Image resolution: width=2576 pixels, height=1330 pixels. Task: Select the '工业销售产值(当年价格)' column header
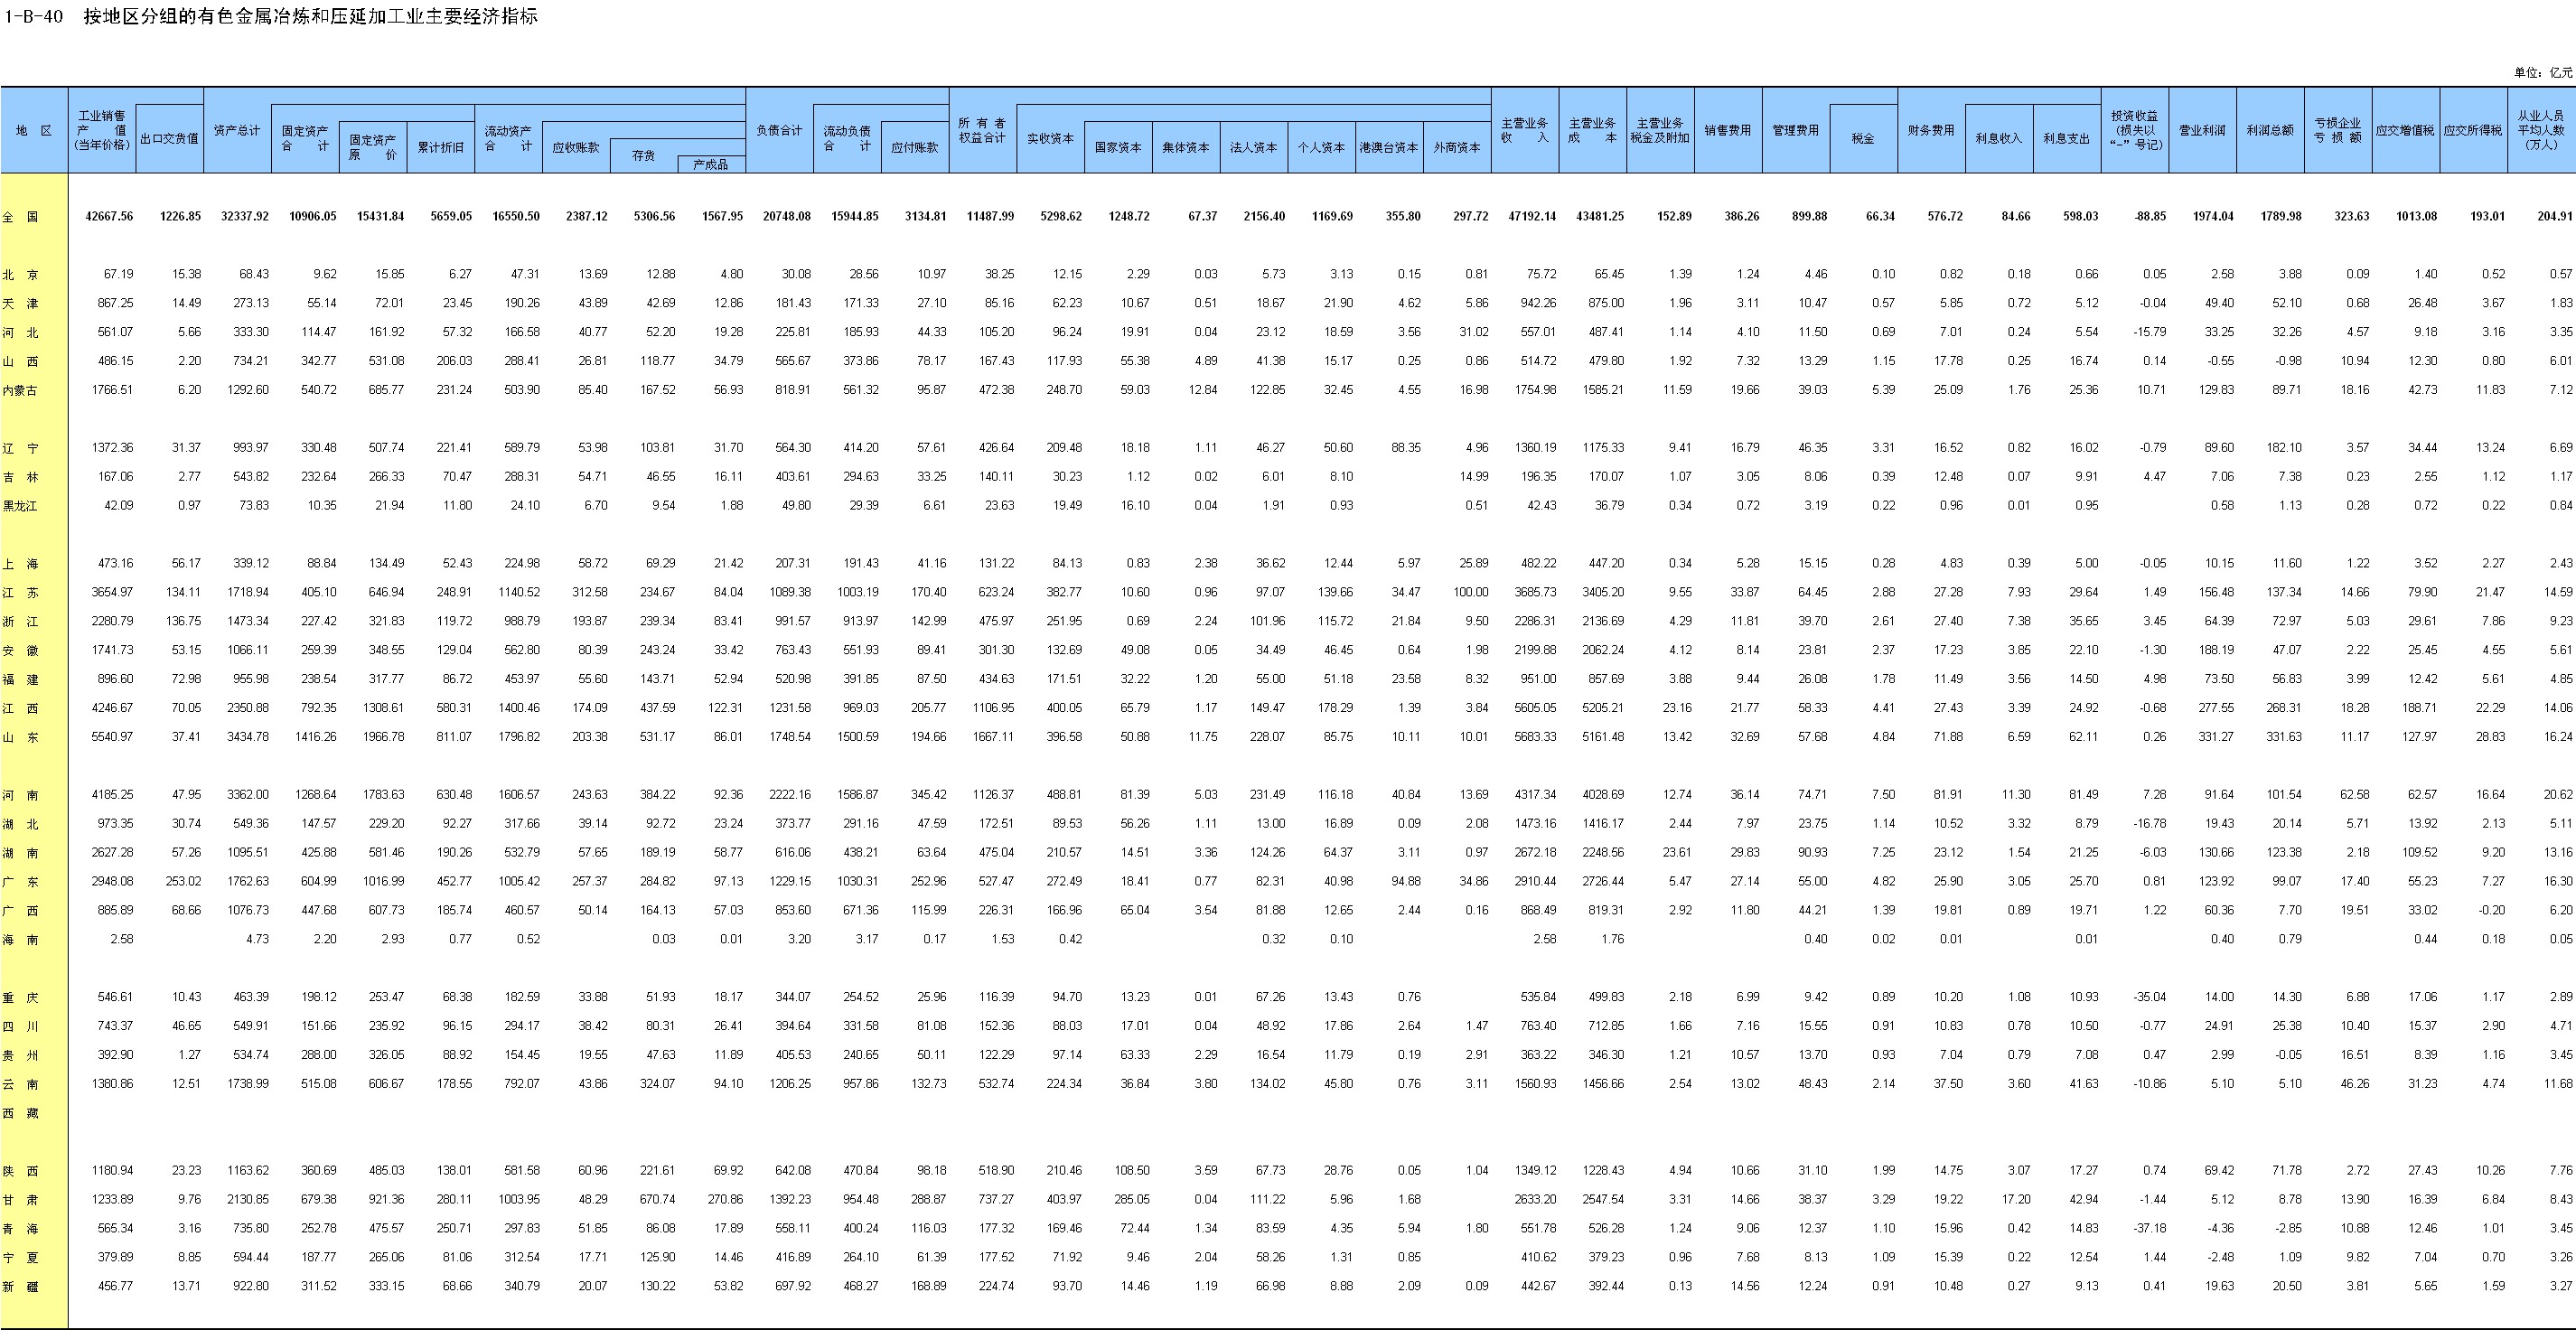102,131
